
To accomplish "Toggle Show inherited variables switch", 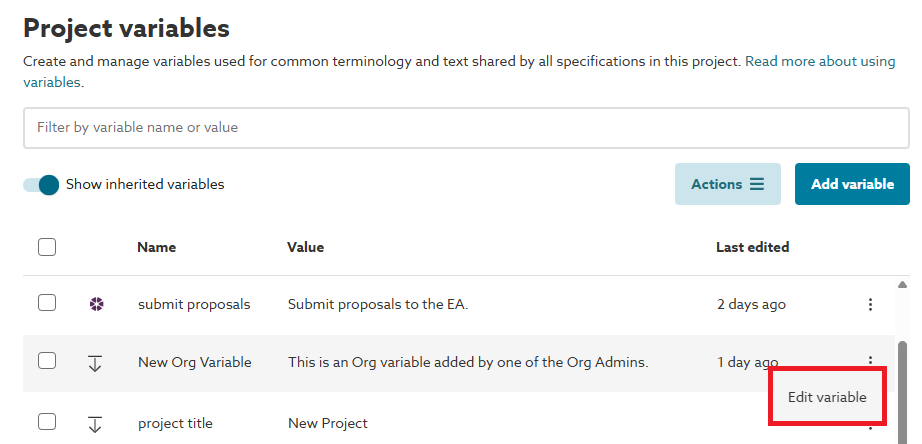I will point(42,185).
